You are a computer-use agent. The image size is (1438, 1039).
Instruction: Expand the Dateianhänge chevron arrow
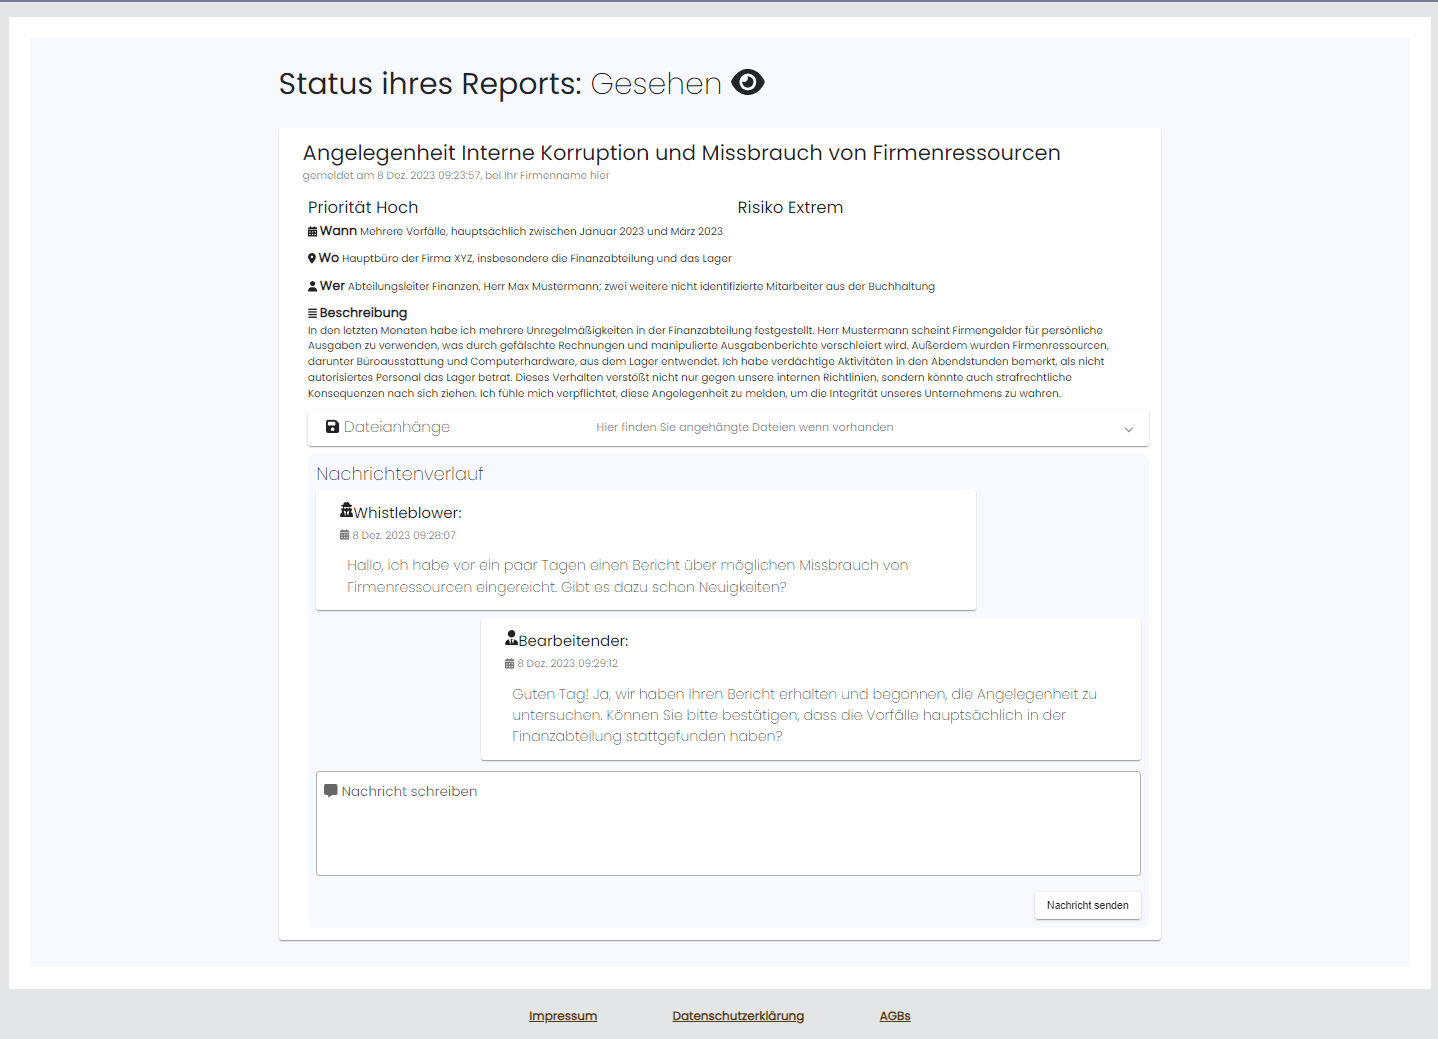pyautogui.click(x=1128, y=429)
